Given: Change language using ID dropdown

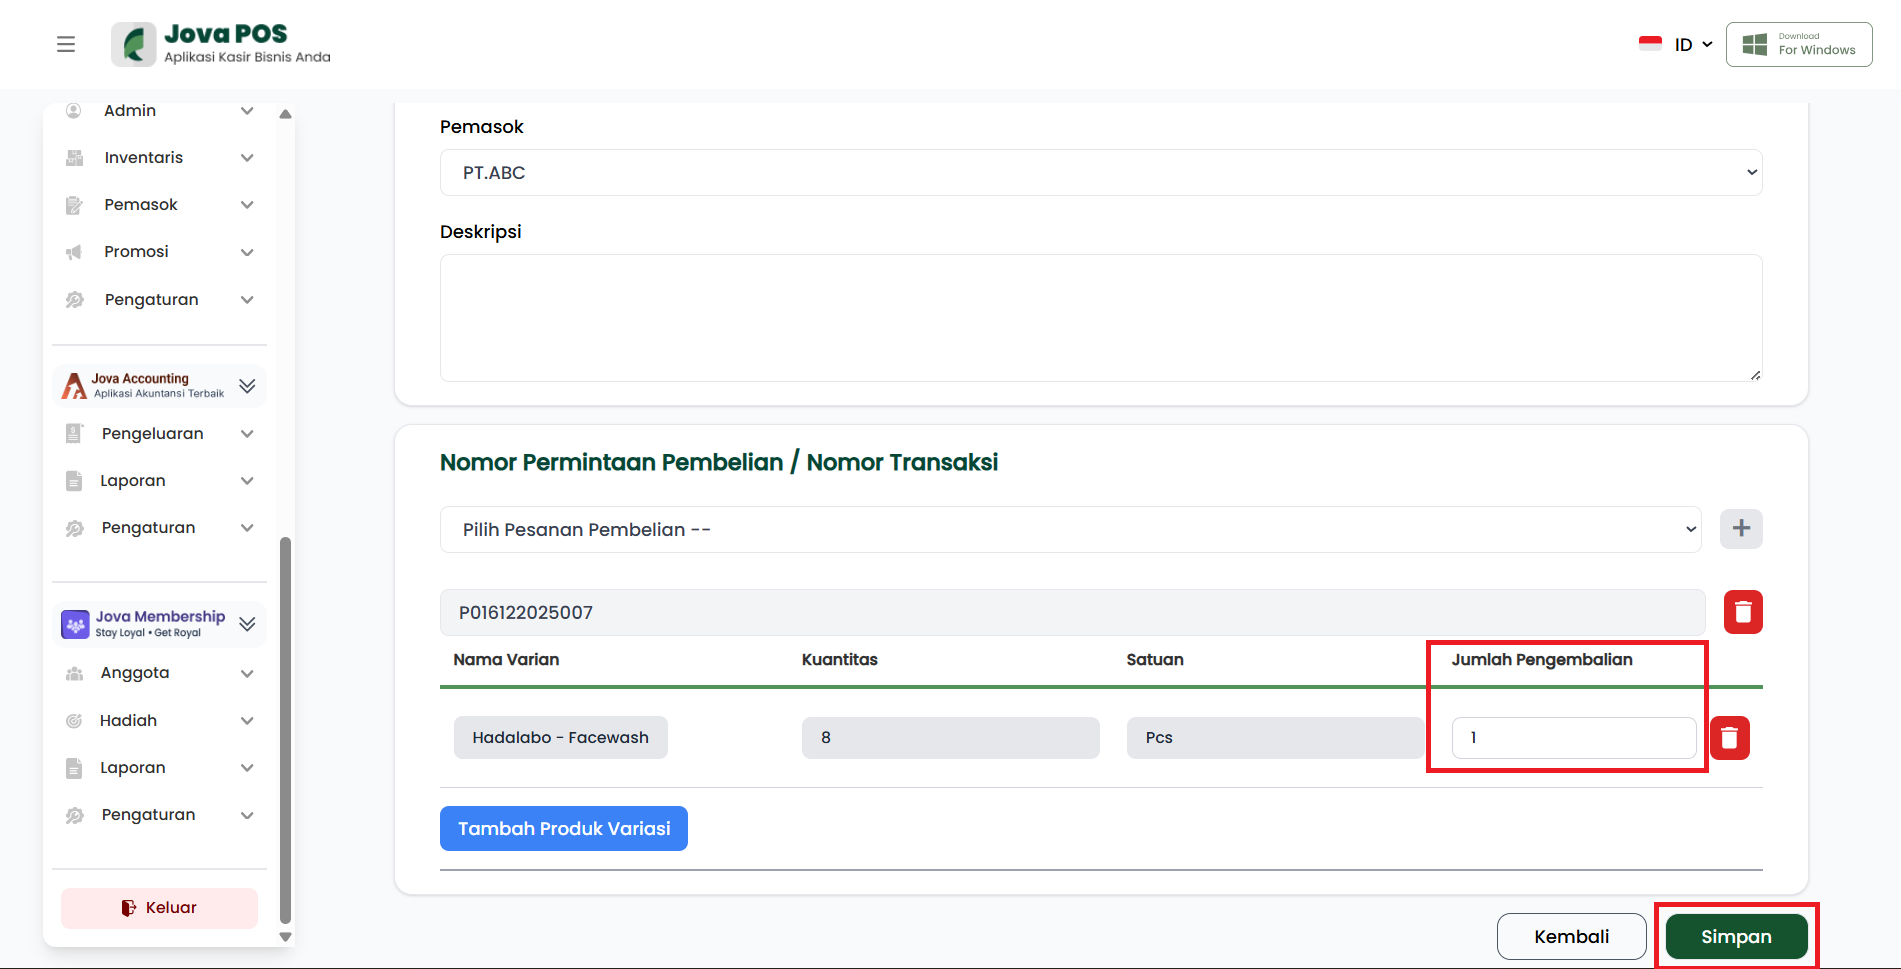Looking at the screenshot, I should coord(1690,45).
